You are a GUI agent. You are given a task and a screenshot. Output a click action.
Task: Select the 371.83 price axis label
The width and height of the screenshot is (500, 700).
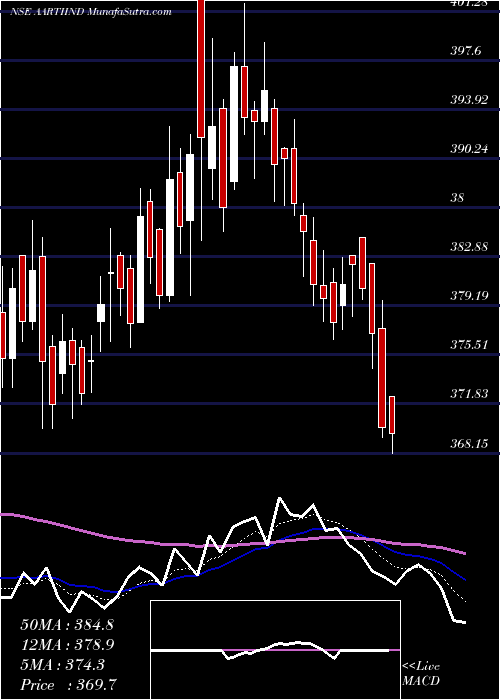[x=469, y=394]
